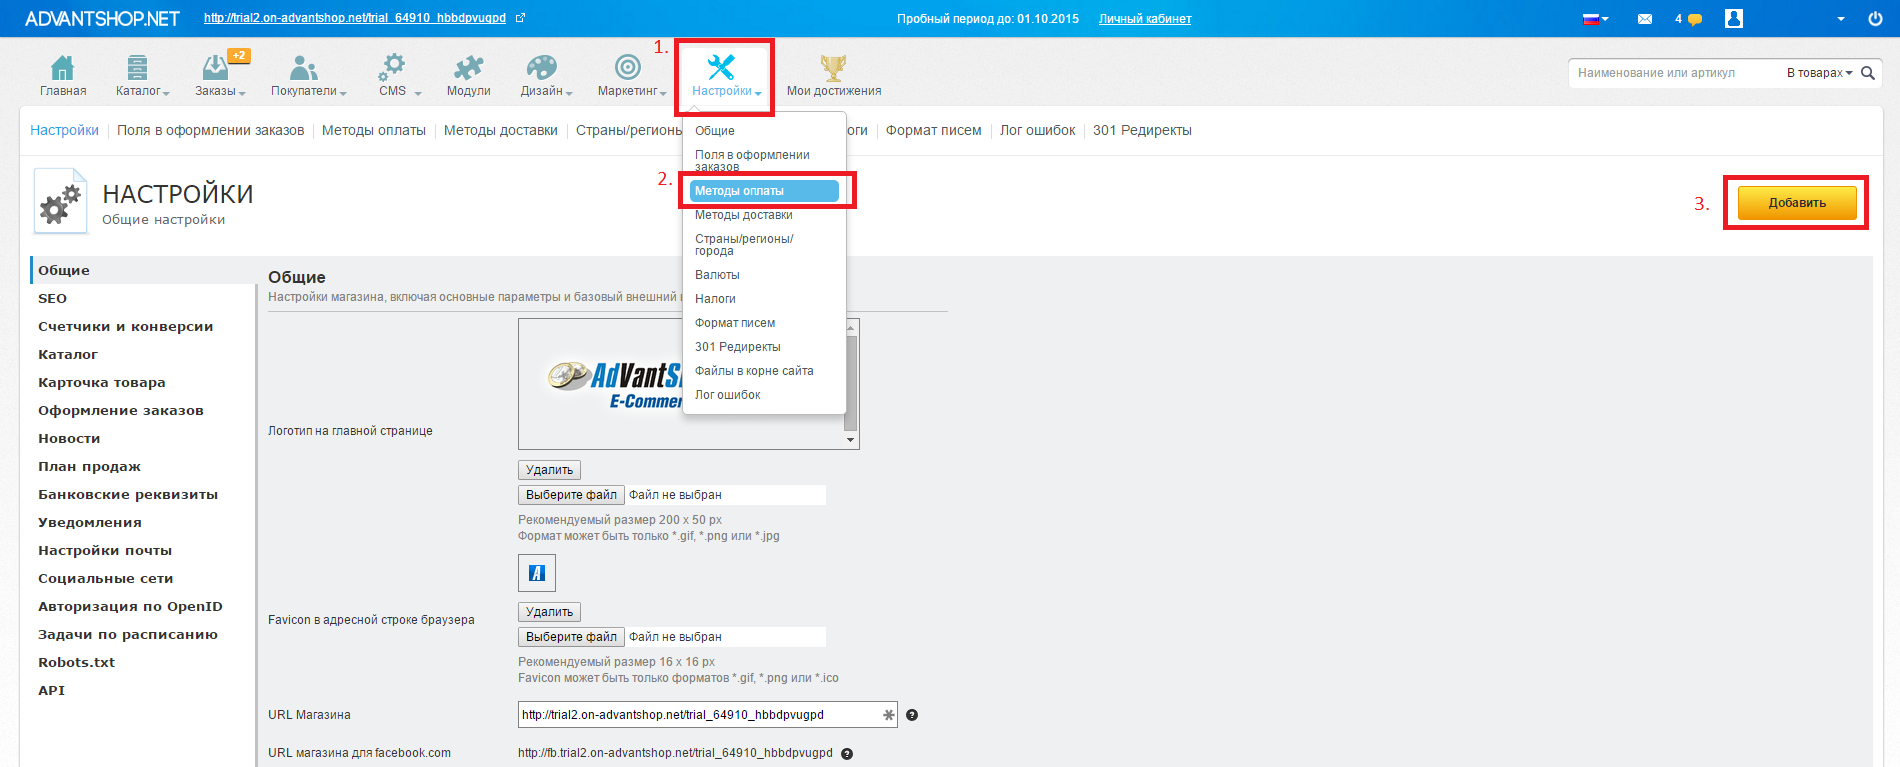Select SEO in the left sidebar
Screen dimensions: 1900x767
pyautogui.click(x=52, y=299)
